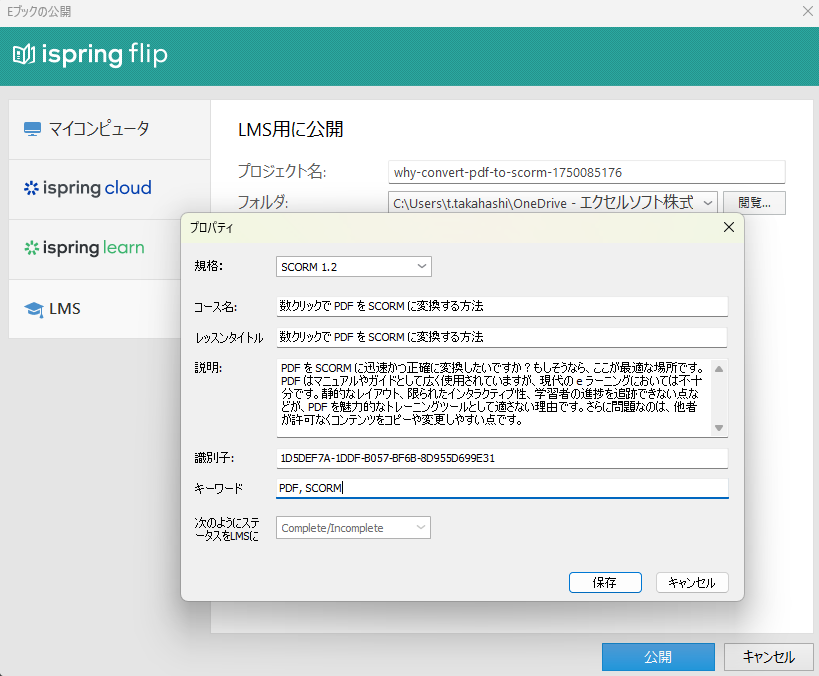The image size is (819, 676).
Task: Click the 保存 button
Action: pyautogui.click(x=605, y=582)
